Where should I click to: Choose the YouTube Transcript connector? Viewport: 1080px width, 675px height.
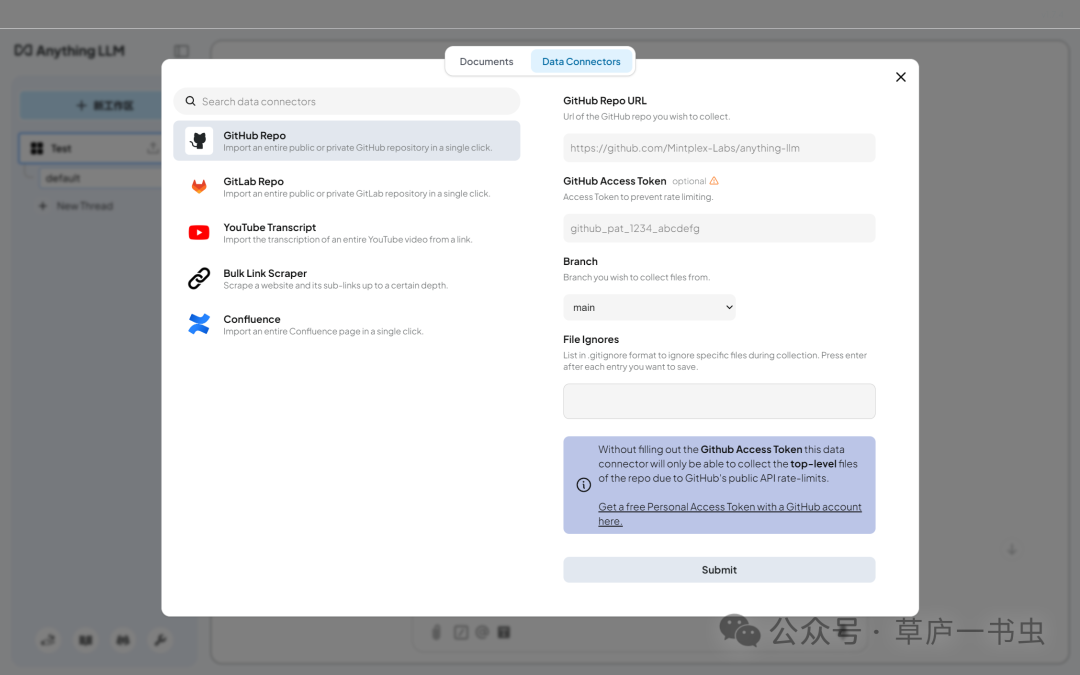(346, 233)
